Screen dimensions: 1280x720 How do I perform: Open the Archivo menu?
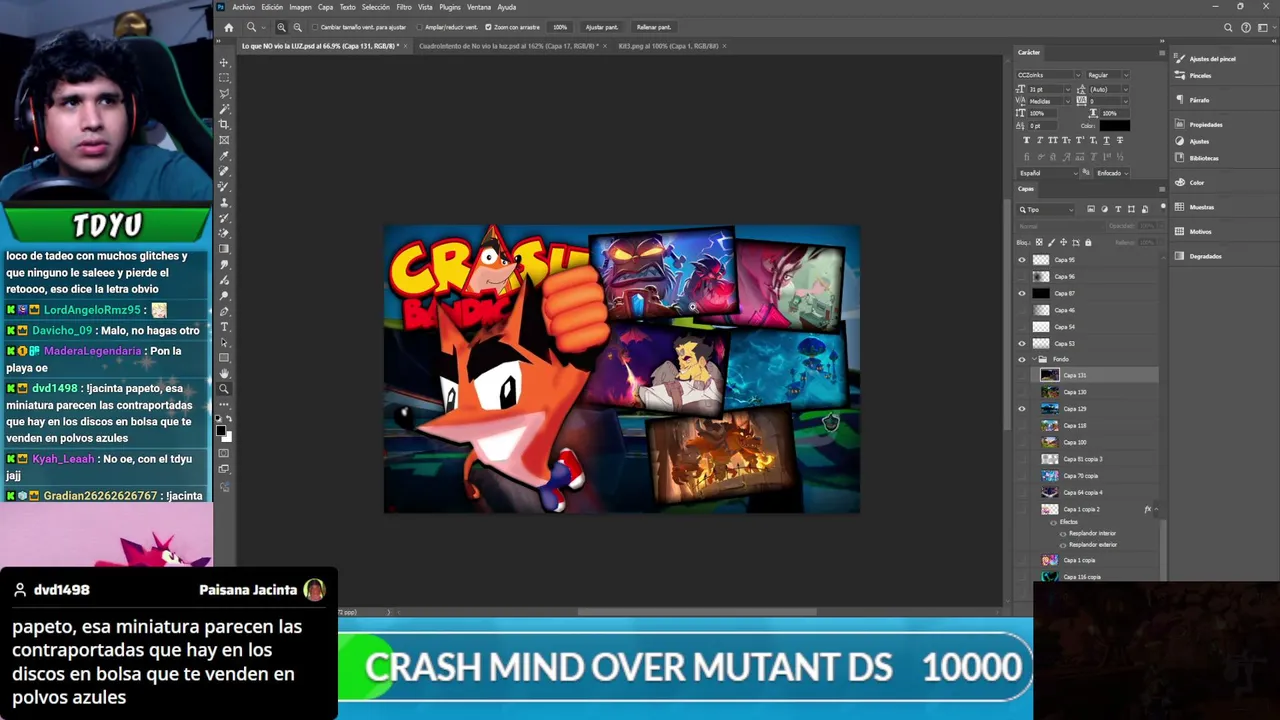(x=243, y=7)
